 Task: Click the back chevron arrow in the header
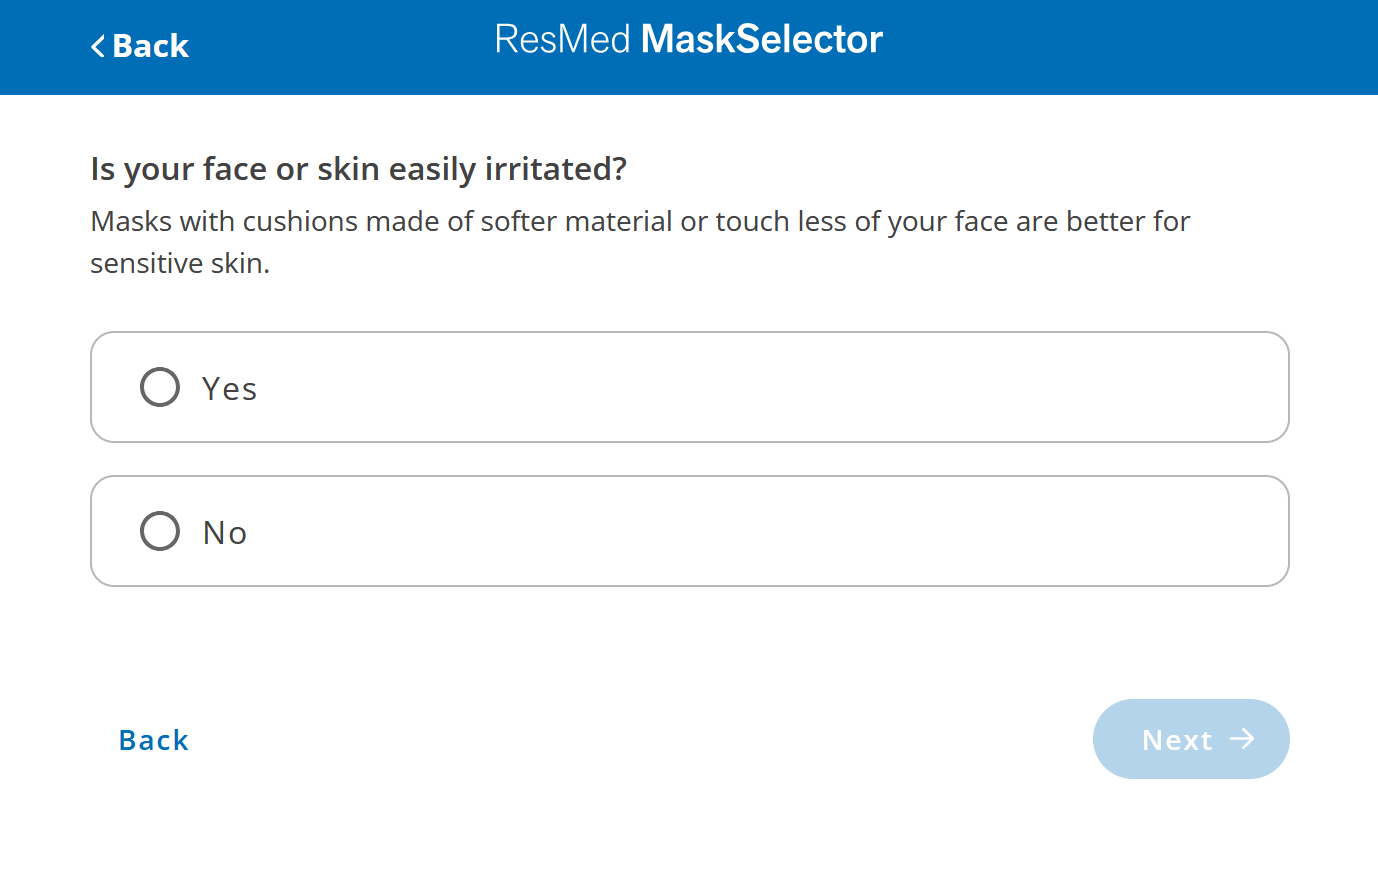point(96,46)
